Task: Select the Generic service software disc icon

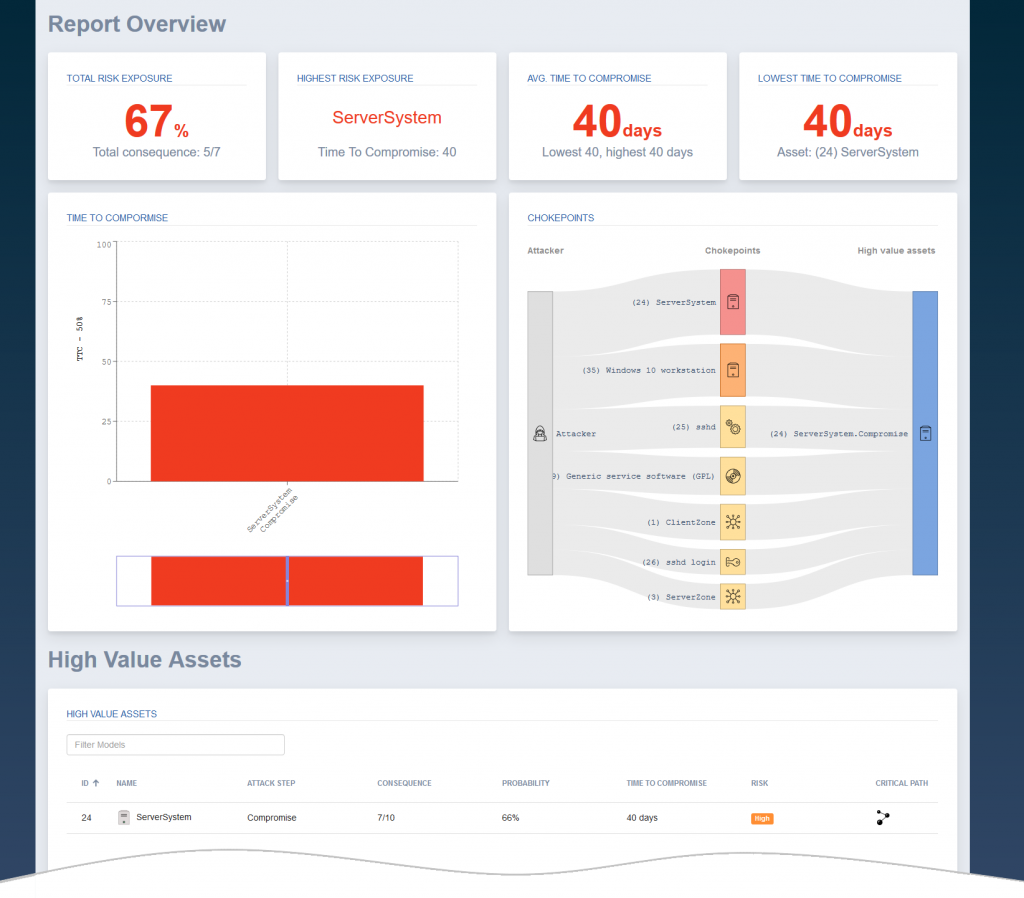Action: (x=733, y=476)
